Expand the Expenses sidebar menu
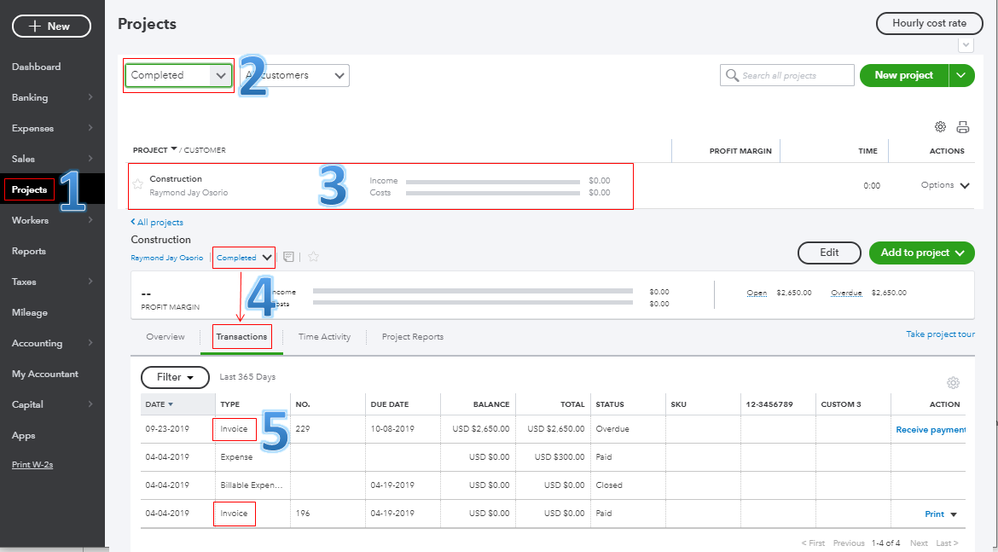Image resolution: width=998 pixels, height=552 pixels. 52,128
